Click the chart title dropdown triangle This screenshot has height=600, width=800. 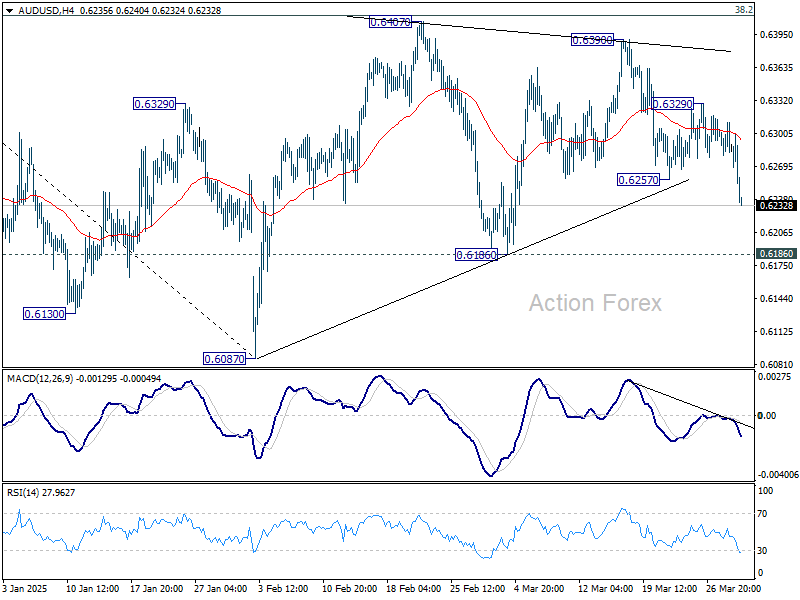coord(10,10)
